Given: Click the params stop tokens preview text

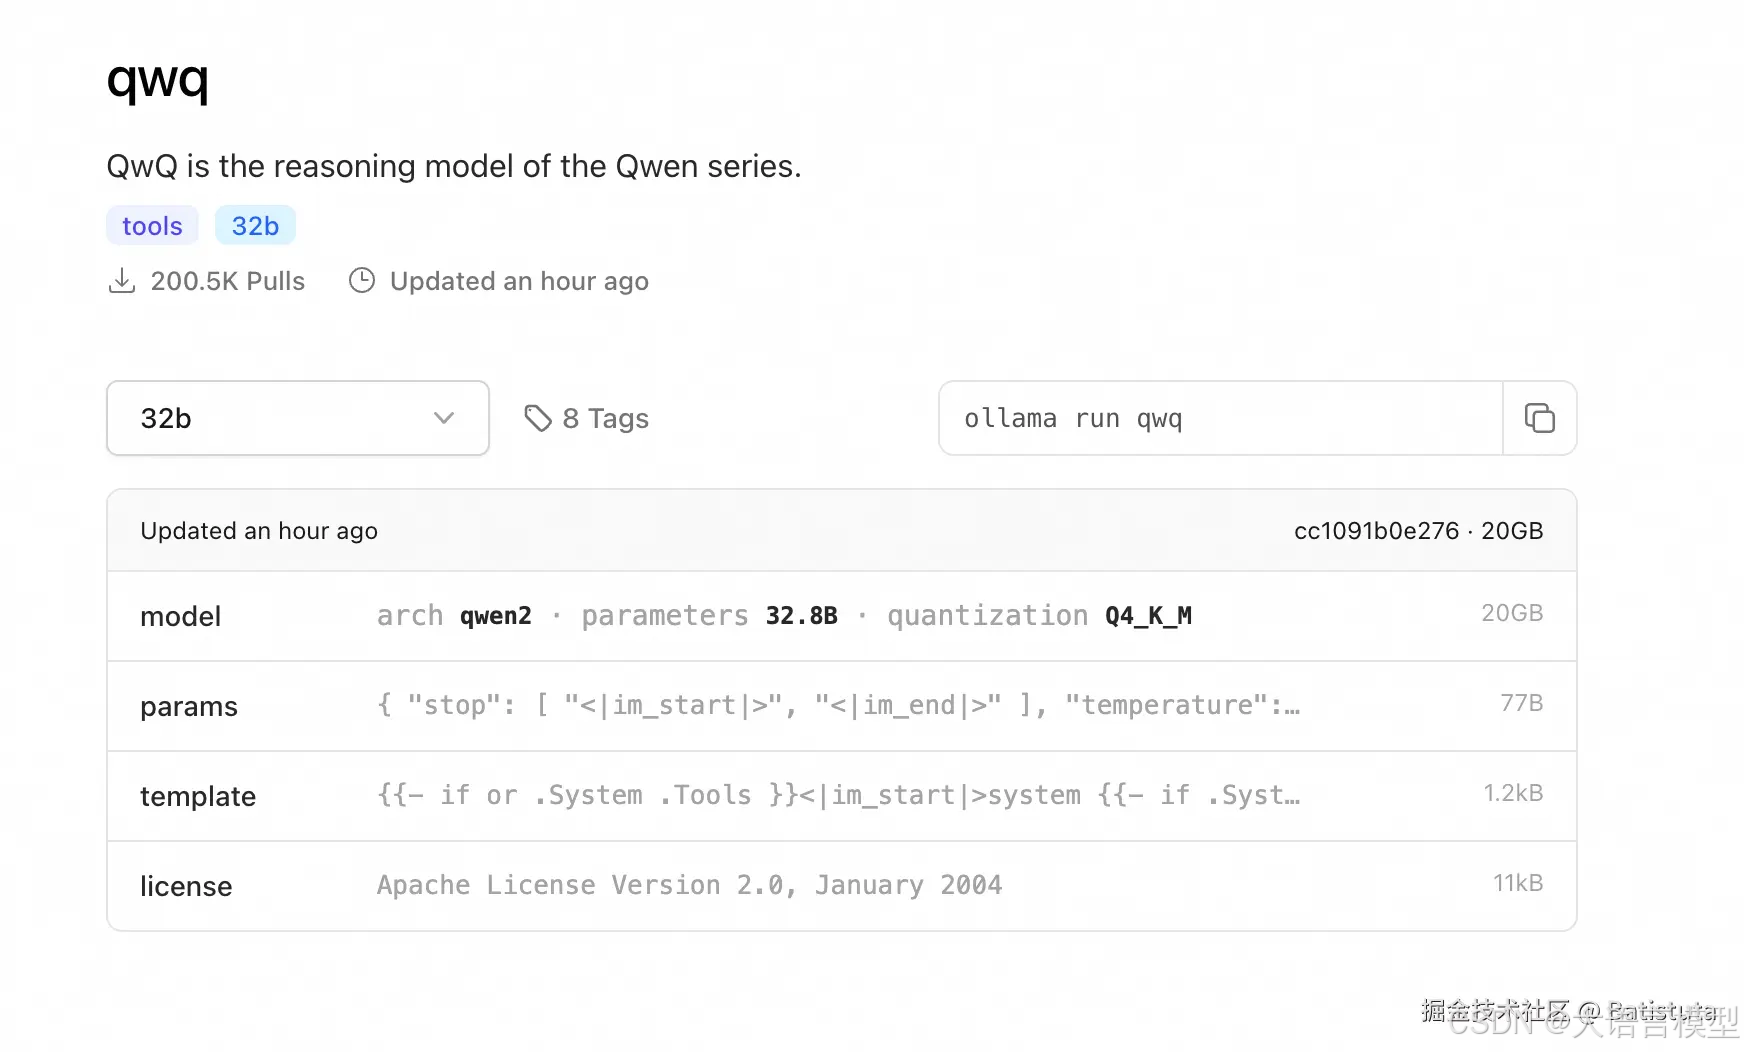Looking at the screenshot, I should [838, 706].
